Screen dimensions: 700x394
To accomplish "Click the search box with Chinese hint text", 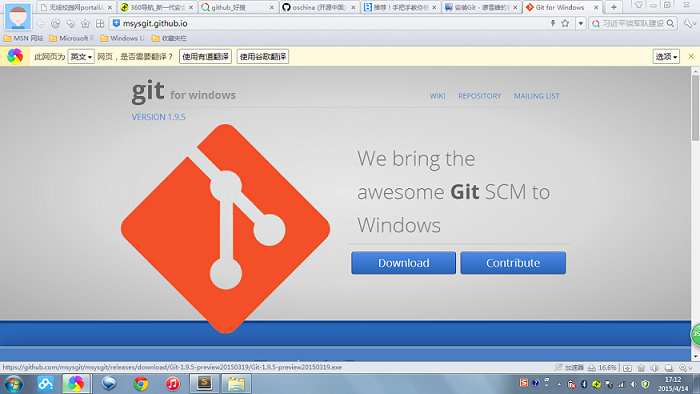I will [x=633, y=23].
